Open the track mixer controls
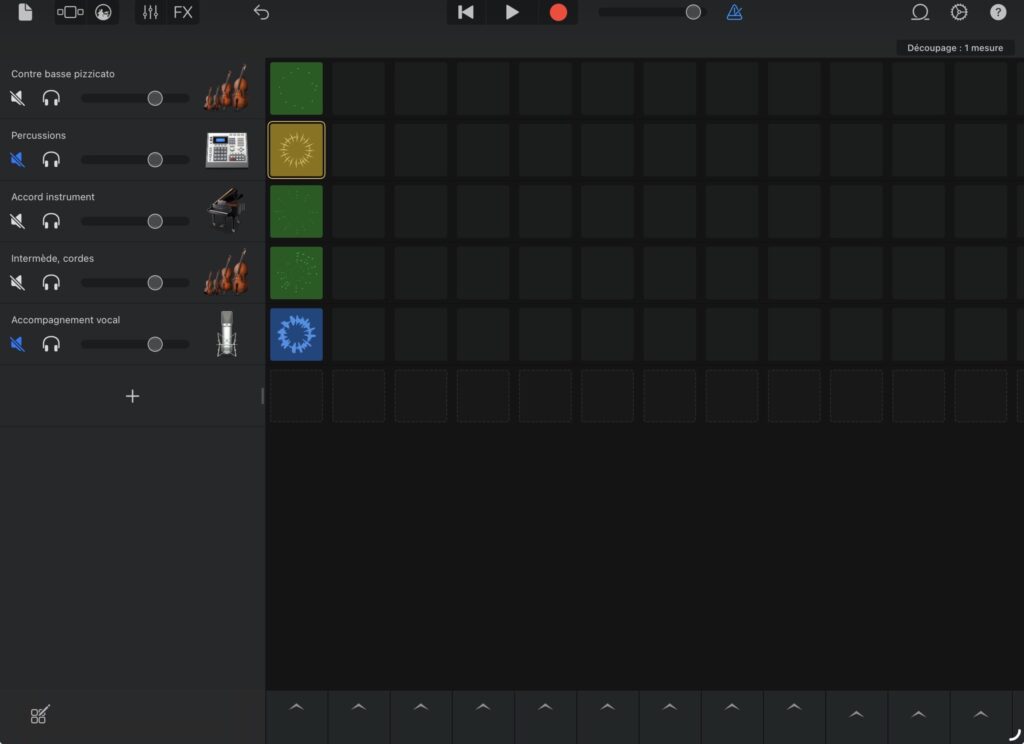Image resolution: width=1024 pixels, height=744 pixels. [x=150, y=13]
